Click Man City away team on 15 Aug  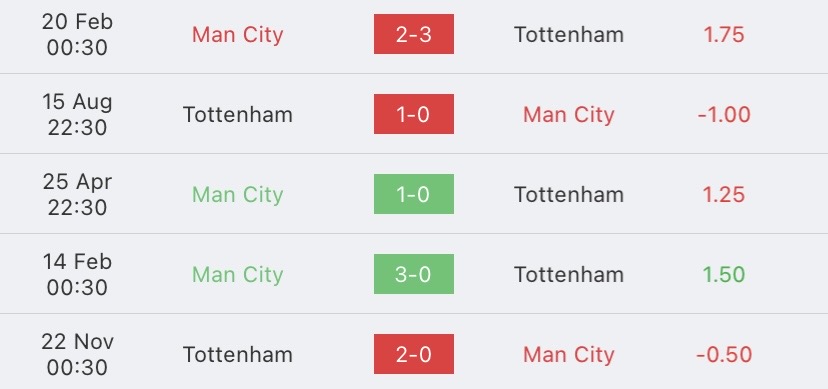click(x=569, y=115)
